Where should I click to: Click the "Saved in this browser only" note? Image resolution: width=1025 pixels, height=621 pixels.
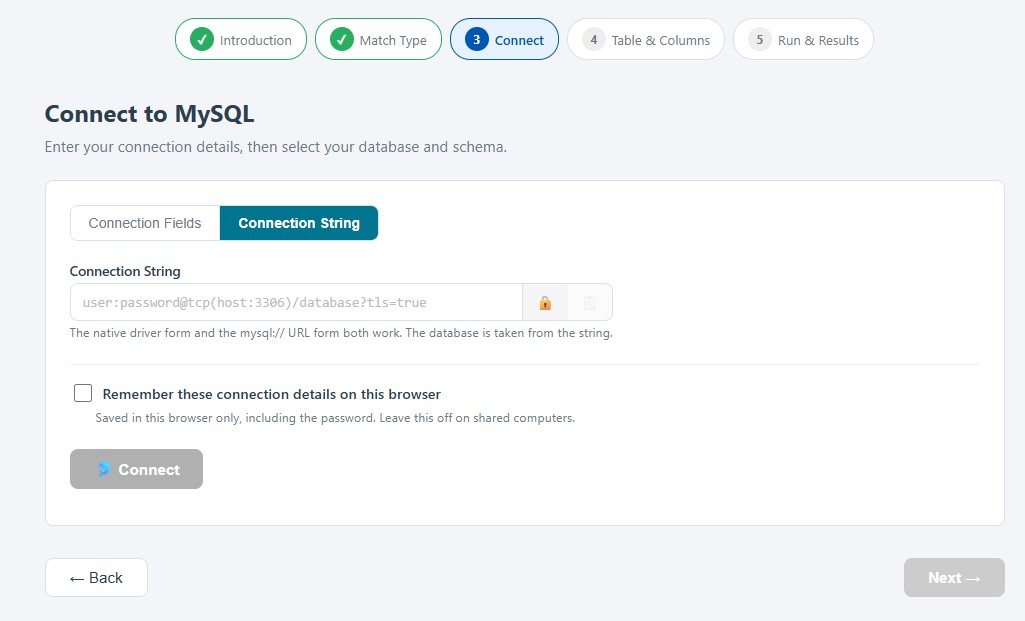[335, 418]
